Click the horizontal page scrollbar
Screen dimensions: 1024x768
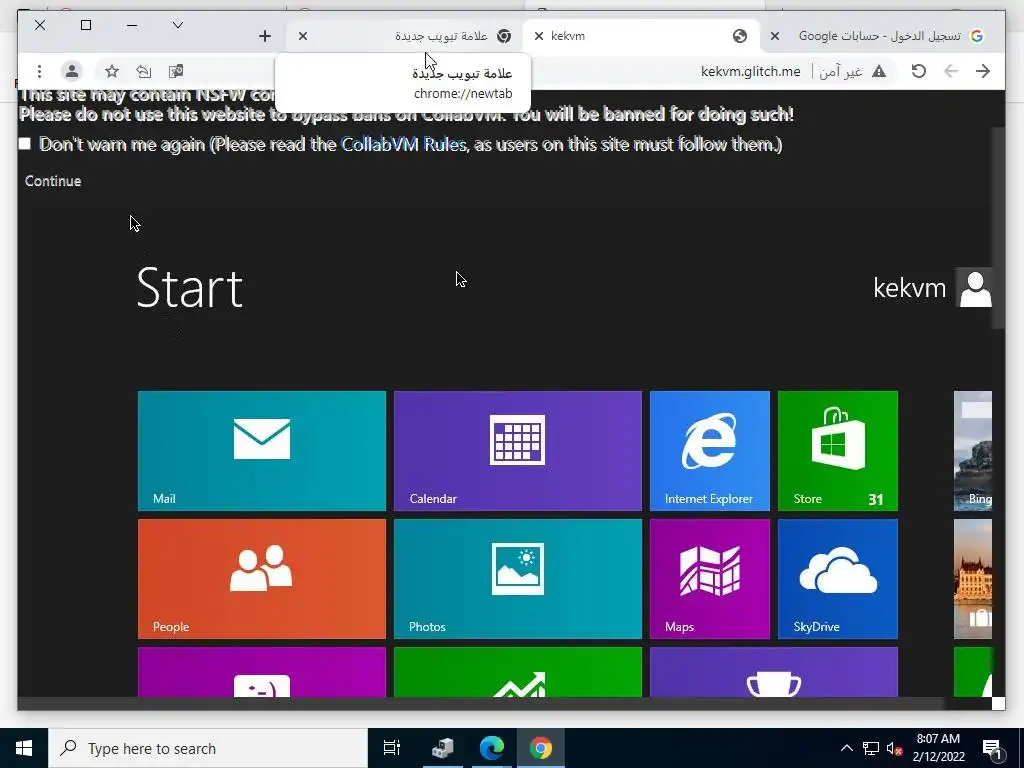[x=480, y=703]
